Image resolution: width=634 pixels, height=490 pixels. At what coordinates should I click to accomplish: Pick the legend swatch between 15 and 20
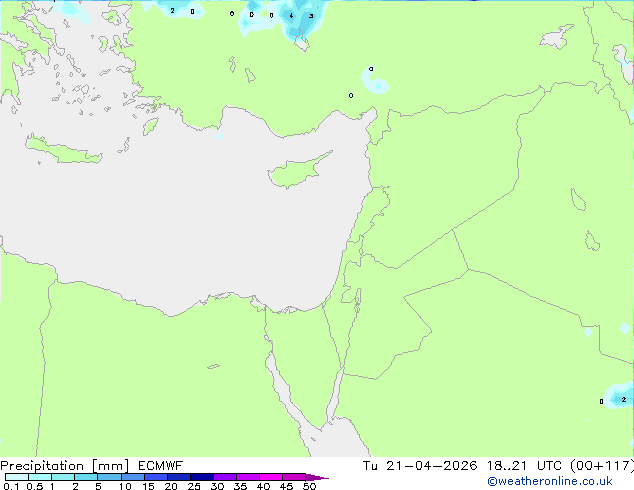point(156,477)
